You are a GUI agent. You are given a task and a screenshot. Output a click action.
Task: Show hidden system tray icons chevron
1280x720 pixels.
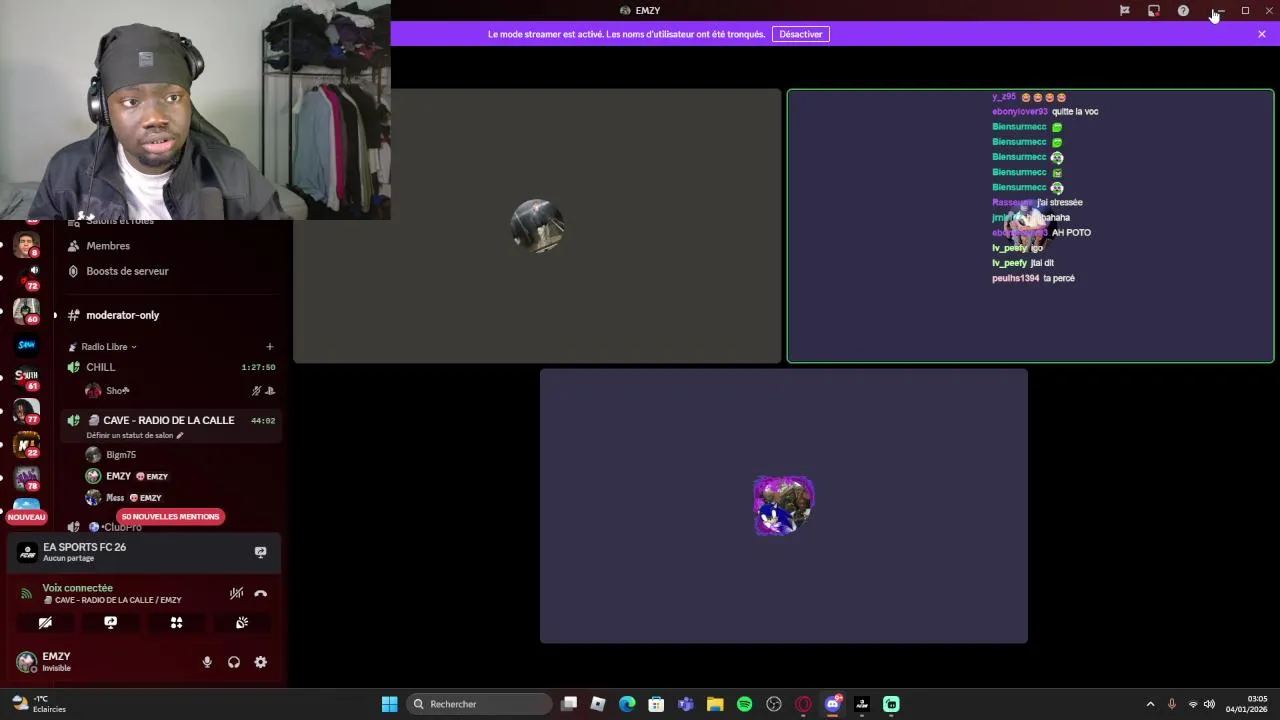point(1150,704)
